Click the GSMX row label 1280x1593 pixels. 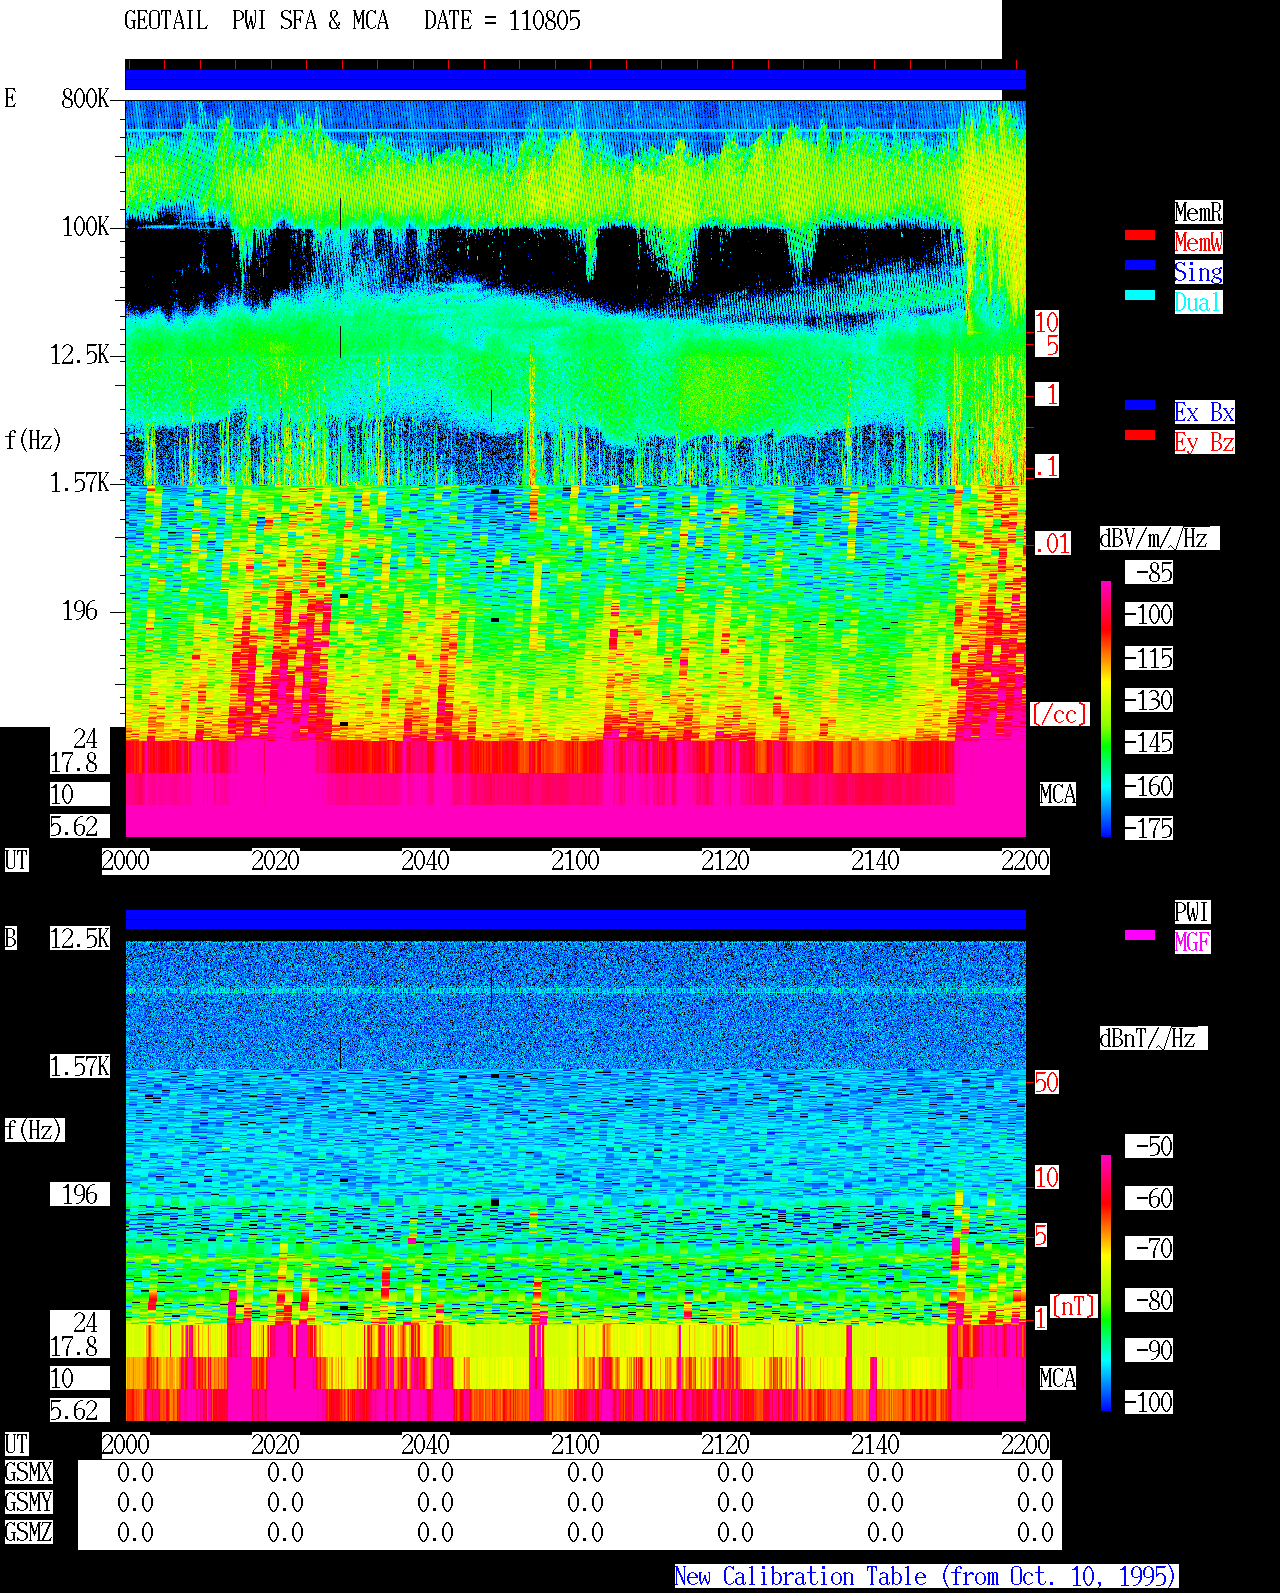[x=28, y=1473]
